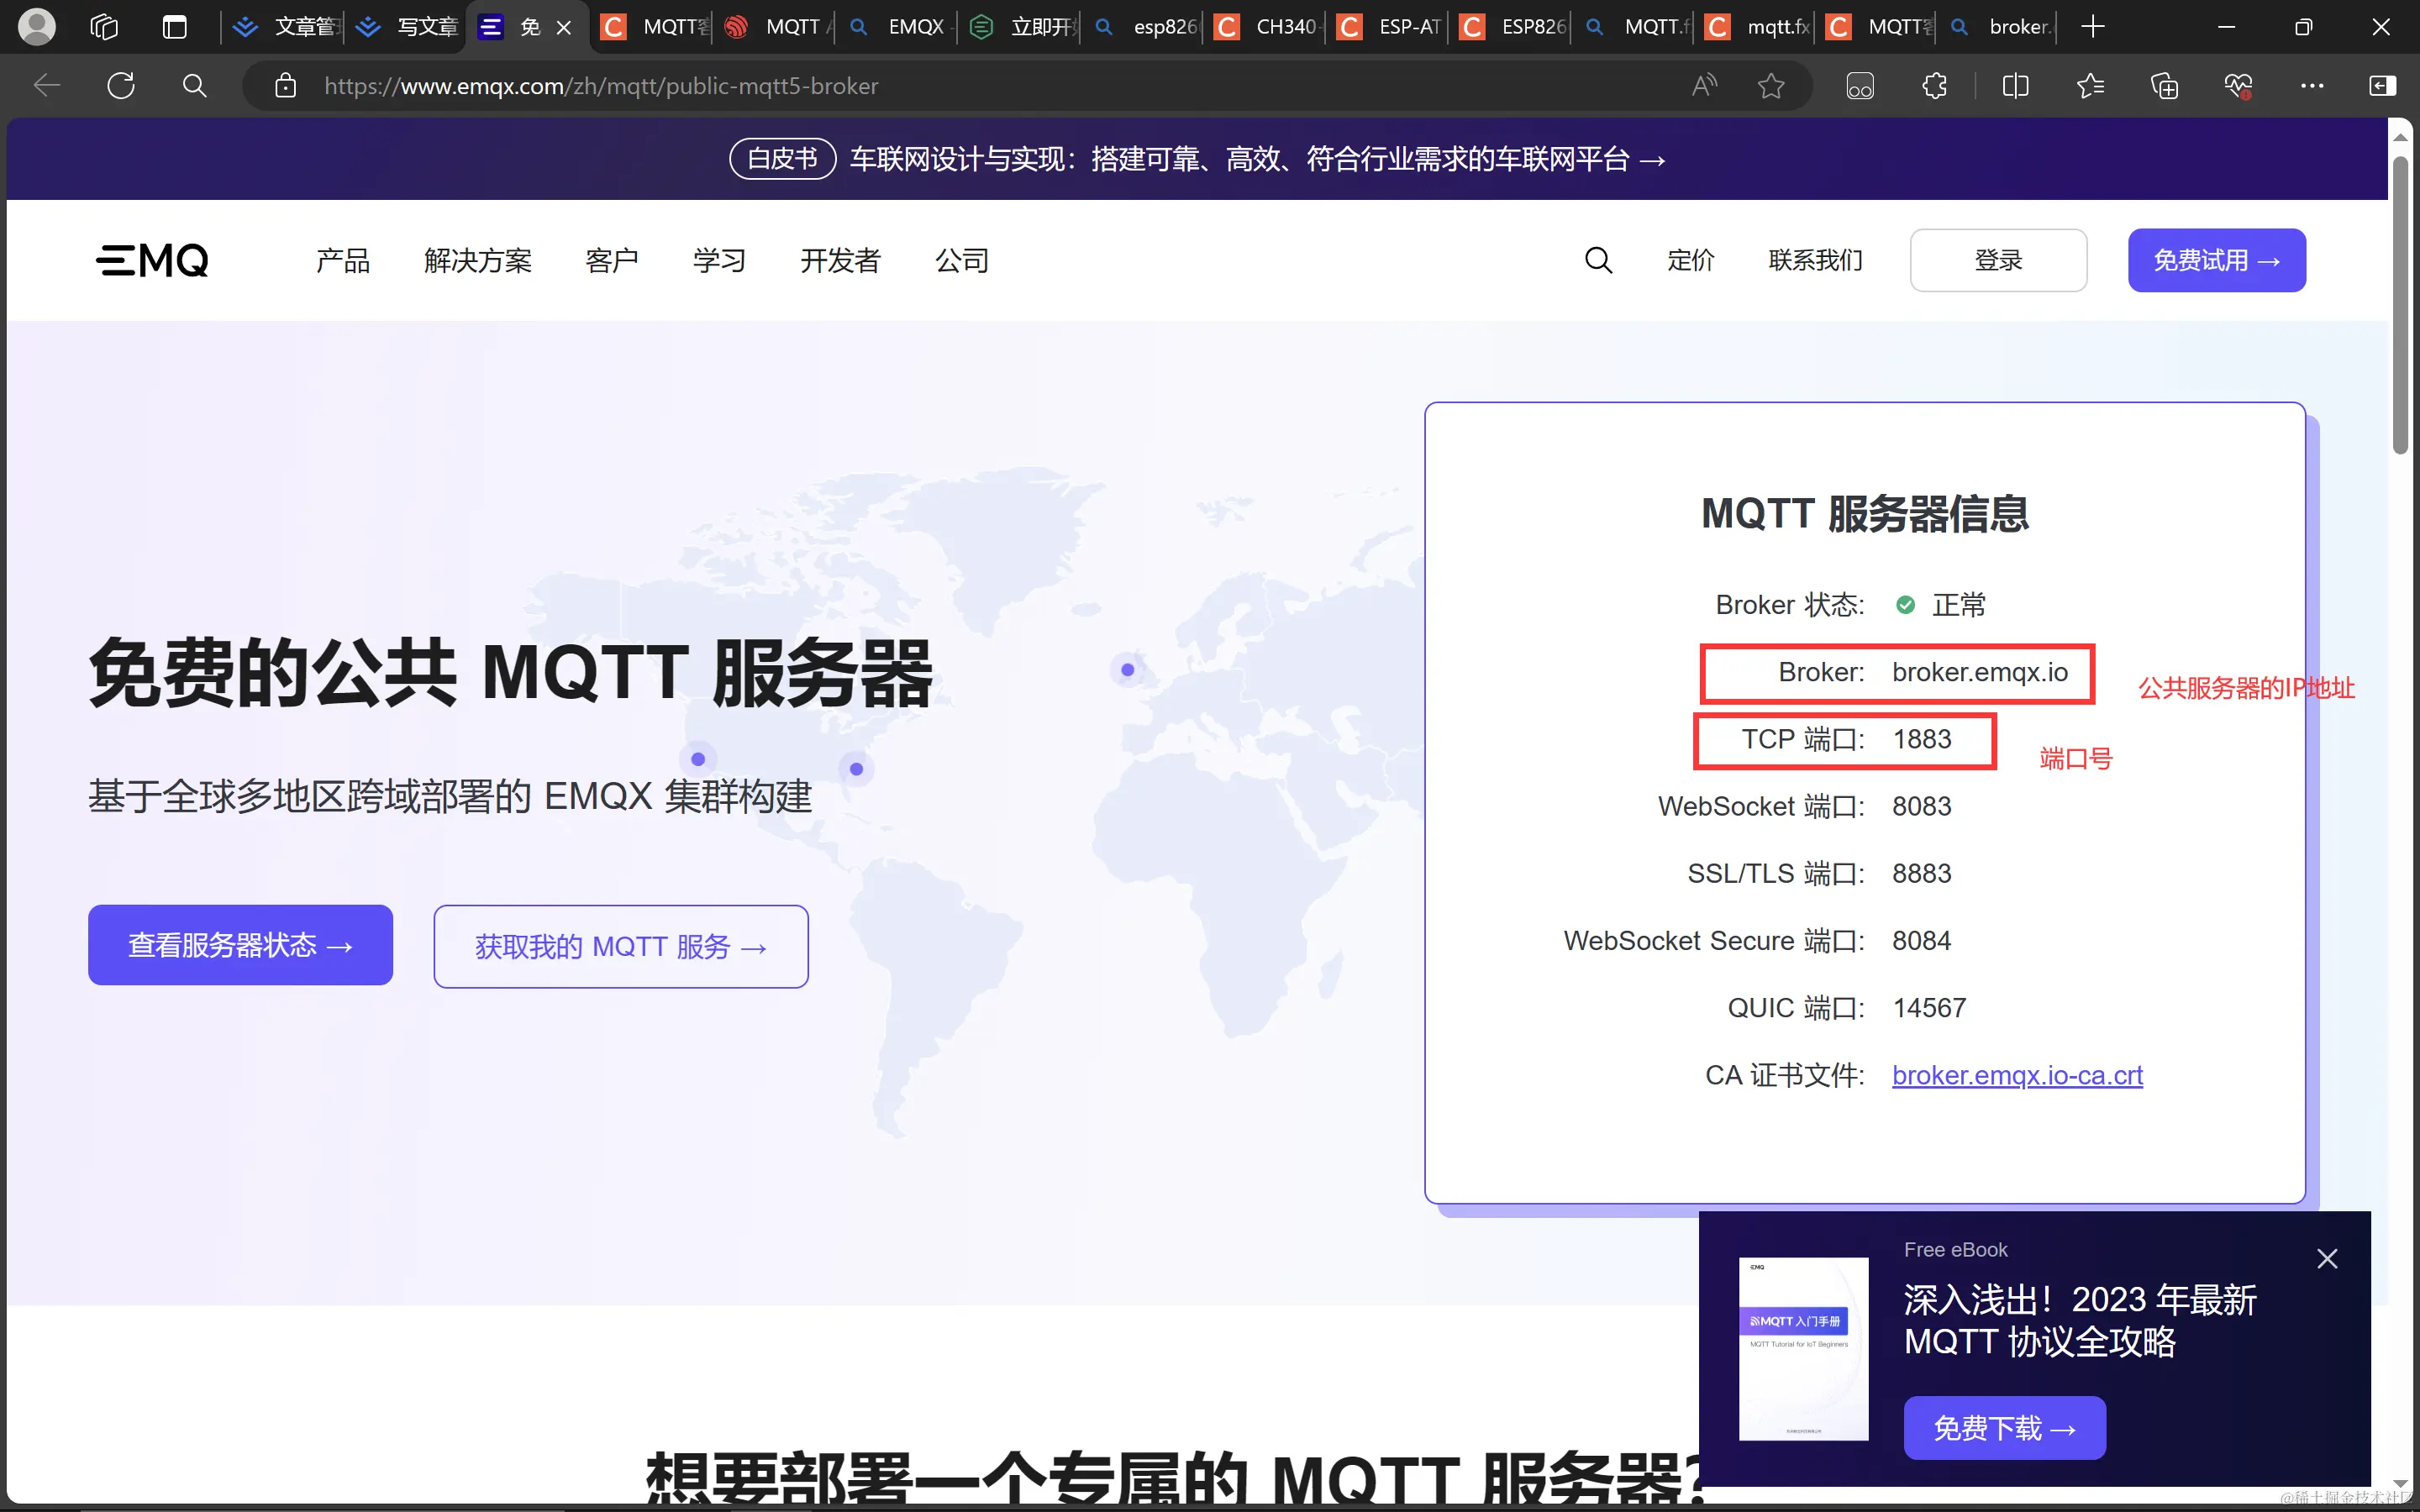Click the EMQ logo
The image size is (2420, 1512).
click(x=152, y=260)
